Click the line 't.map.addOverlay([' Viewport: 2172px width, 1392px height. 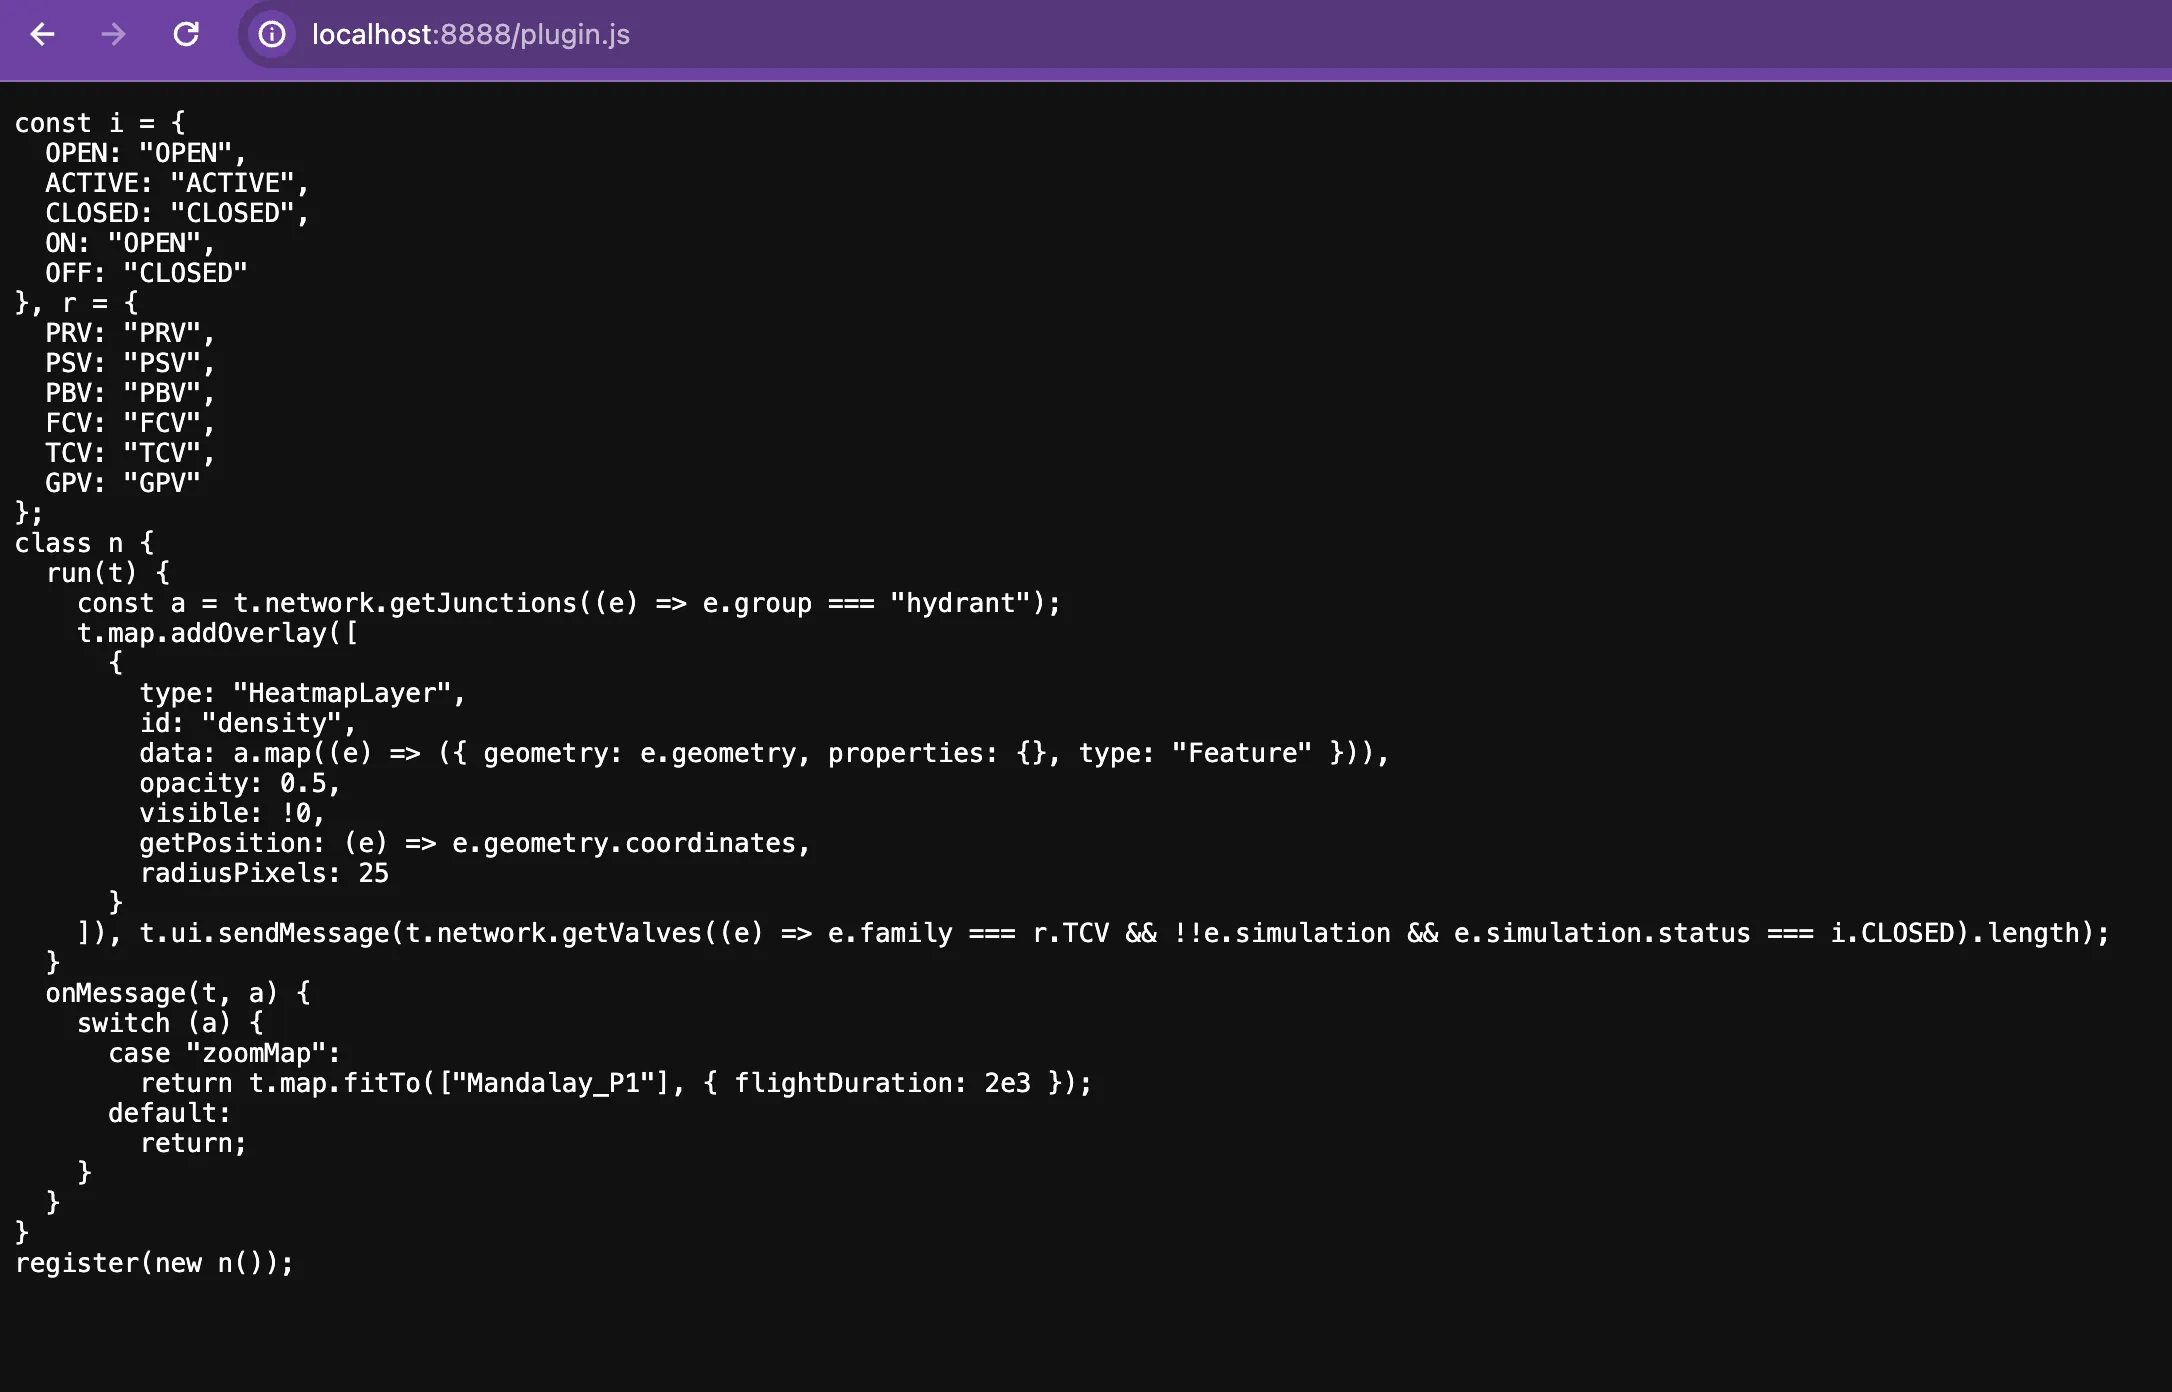[217, 633]
